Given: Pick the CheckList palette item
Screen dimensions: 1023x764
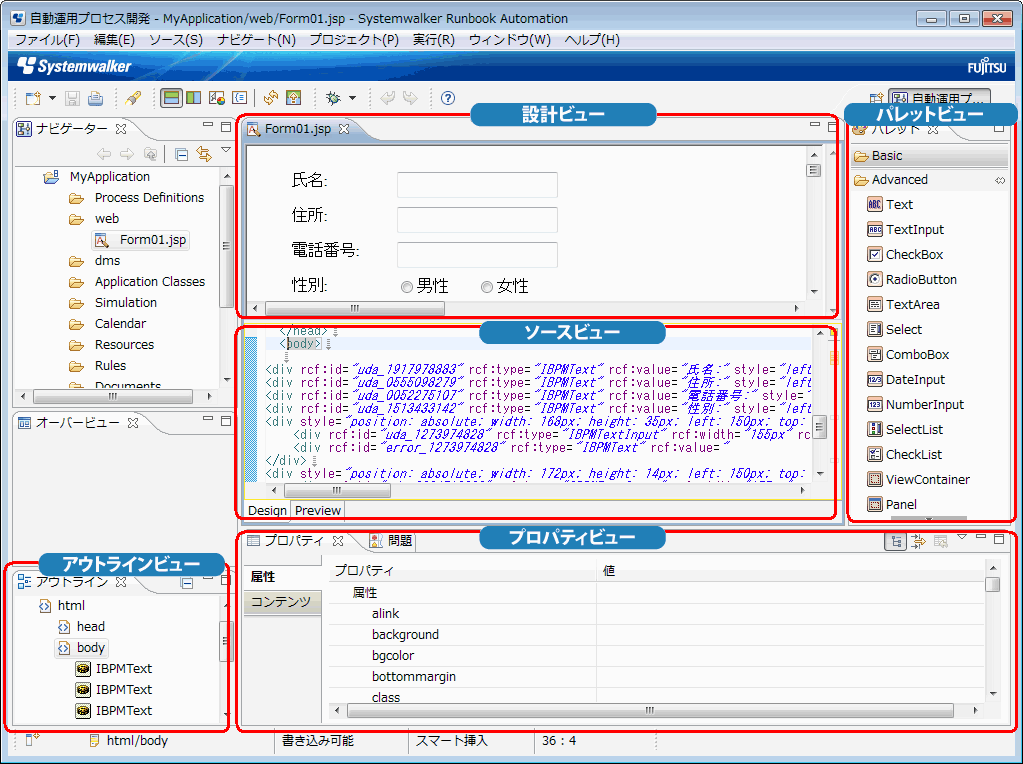Looking at the screenshot, I should tap(904, 455).
